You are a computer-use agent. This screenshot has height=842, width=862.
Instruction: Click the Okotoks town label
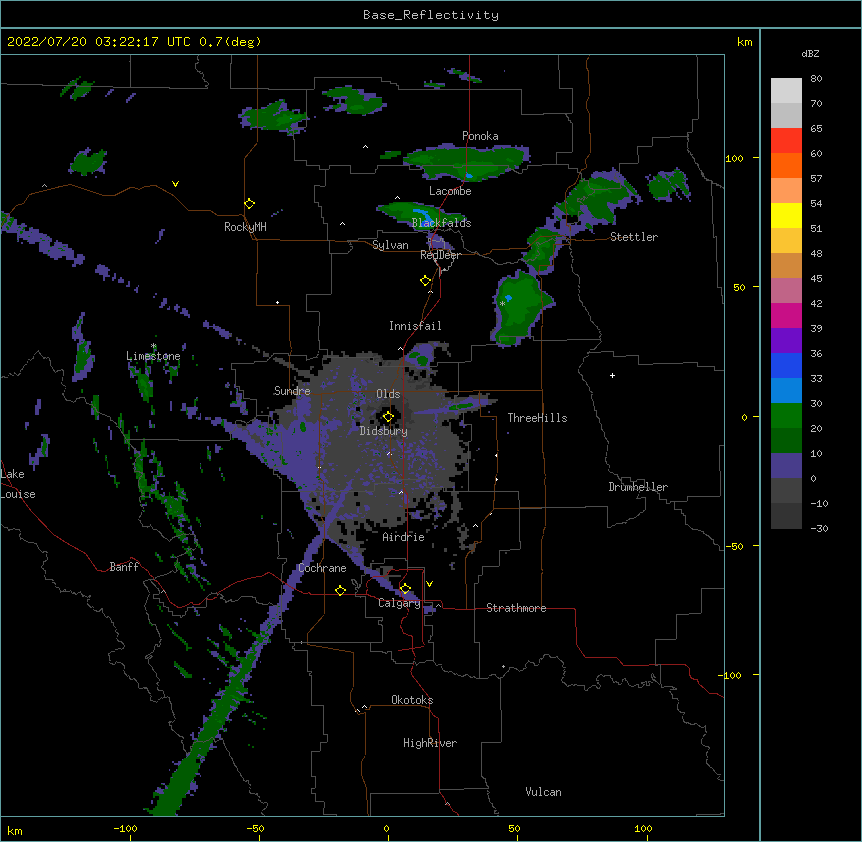coord(412,700)
